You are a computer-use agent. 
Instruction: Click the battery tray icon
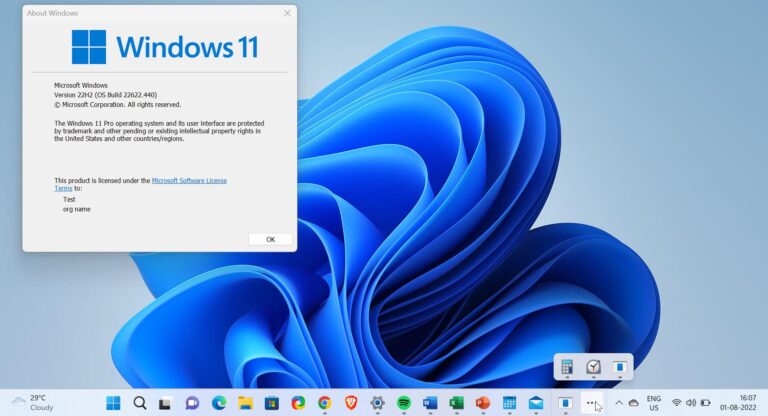point(705,403)
